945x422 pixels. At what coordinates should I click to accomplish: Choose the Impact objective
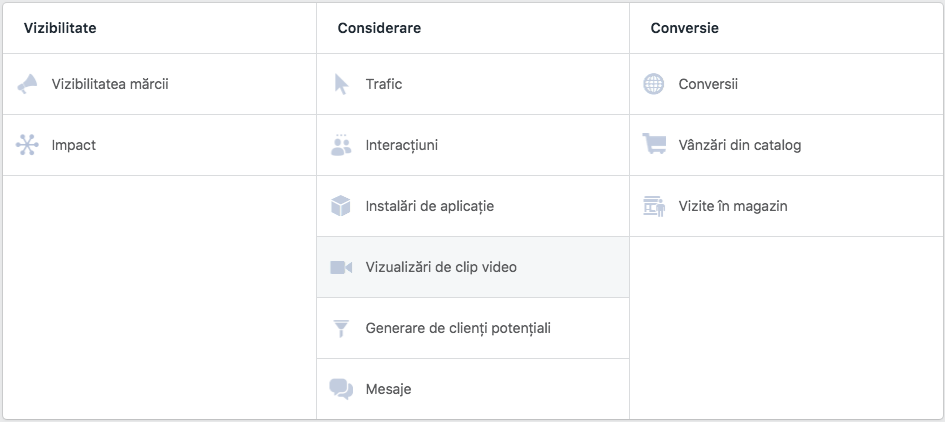tap(74, 145)
